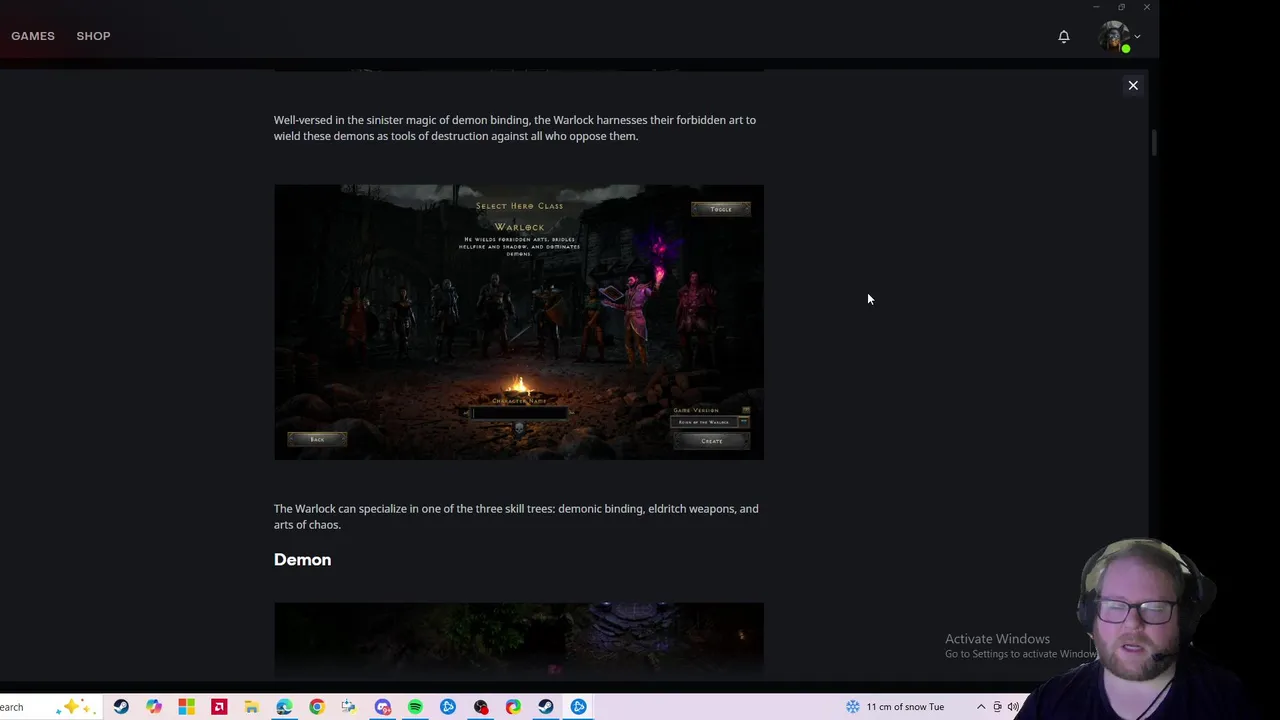
Task: Open Microsoft Store from the taskbar
Action: tap(186, 707)
